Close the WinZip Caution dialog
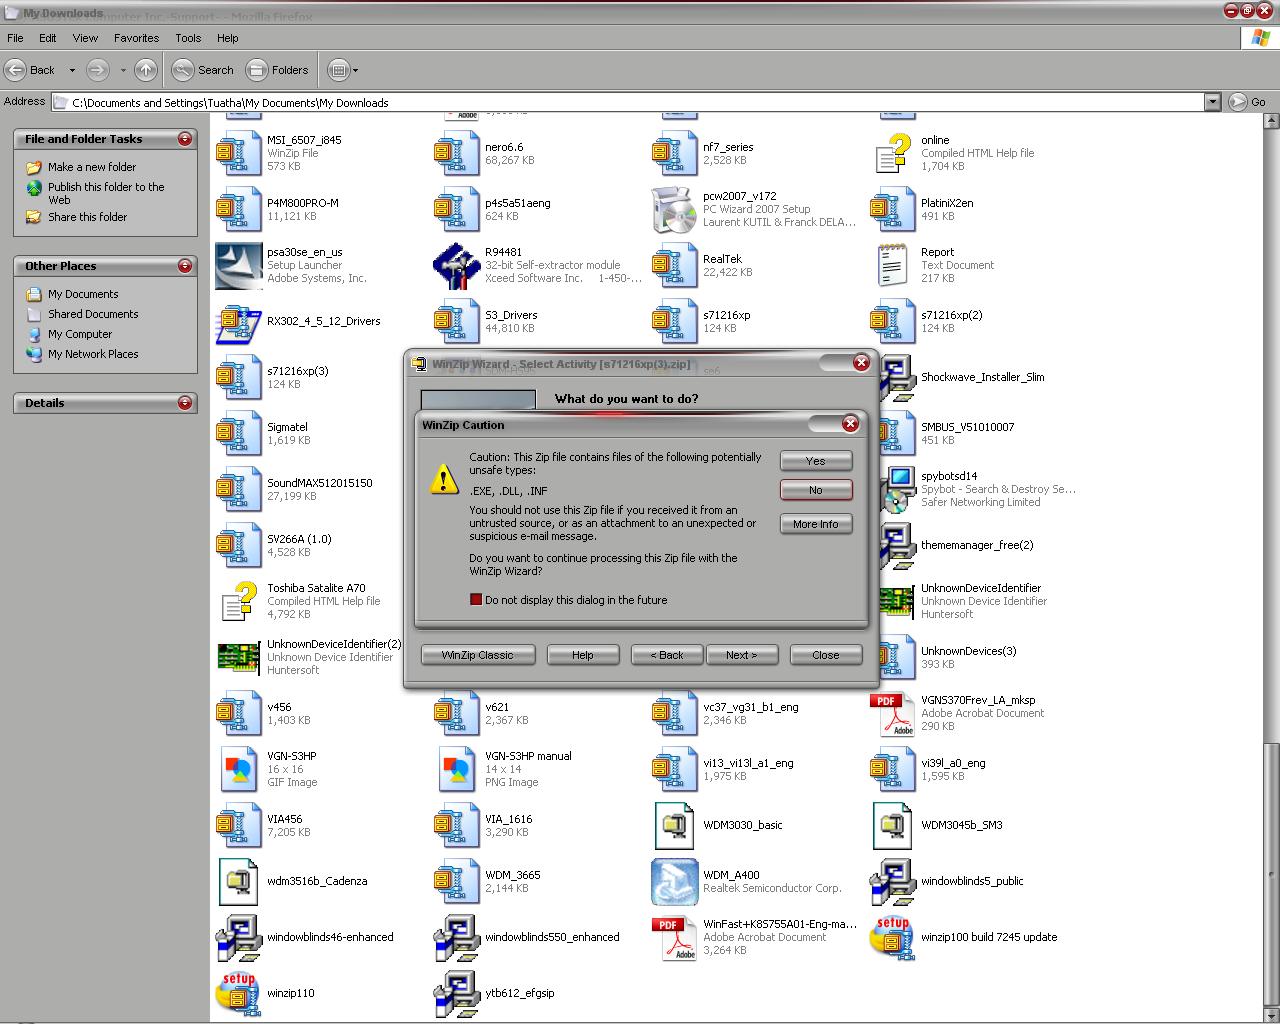The image size is (1280, 1024). click(850, 424)
